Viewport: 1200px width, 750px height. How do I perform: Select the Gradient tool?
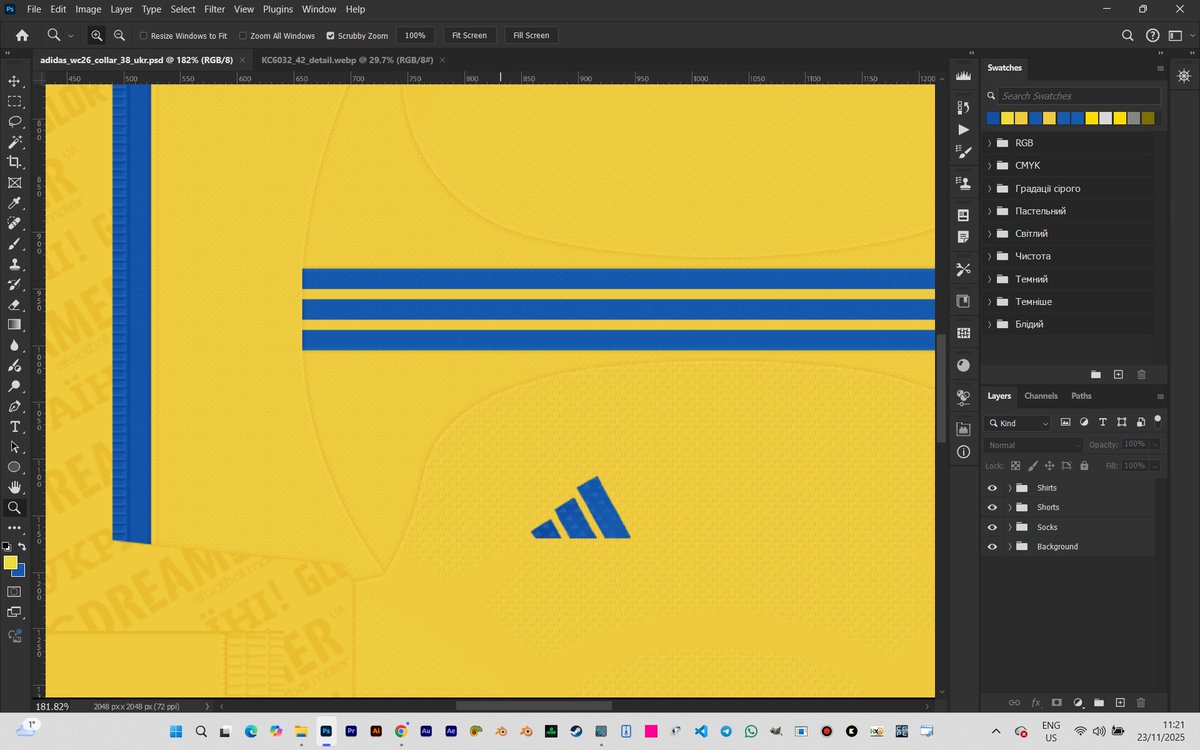pos(14,325)
